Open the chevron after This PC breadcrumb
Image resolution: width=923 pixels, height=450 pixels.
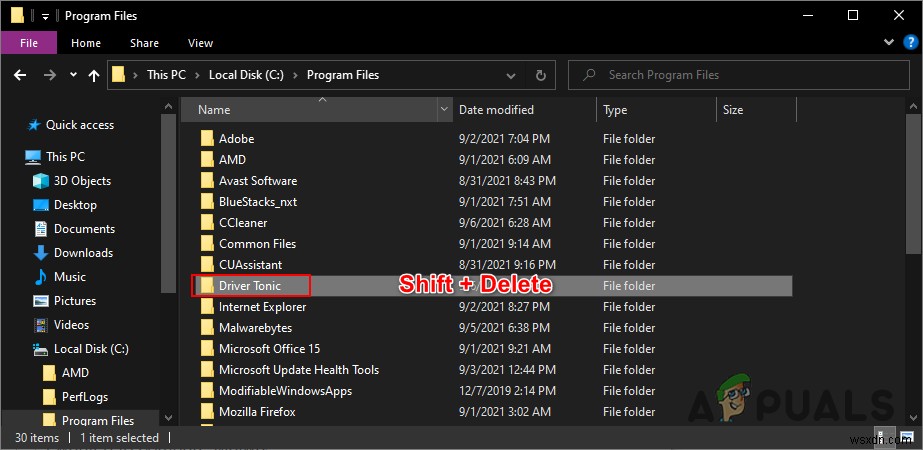[x=197, y=75]
